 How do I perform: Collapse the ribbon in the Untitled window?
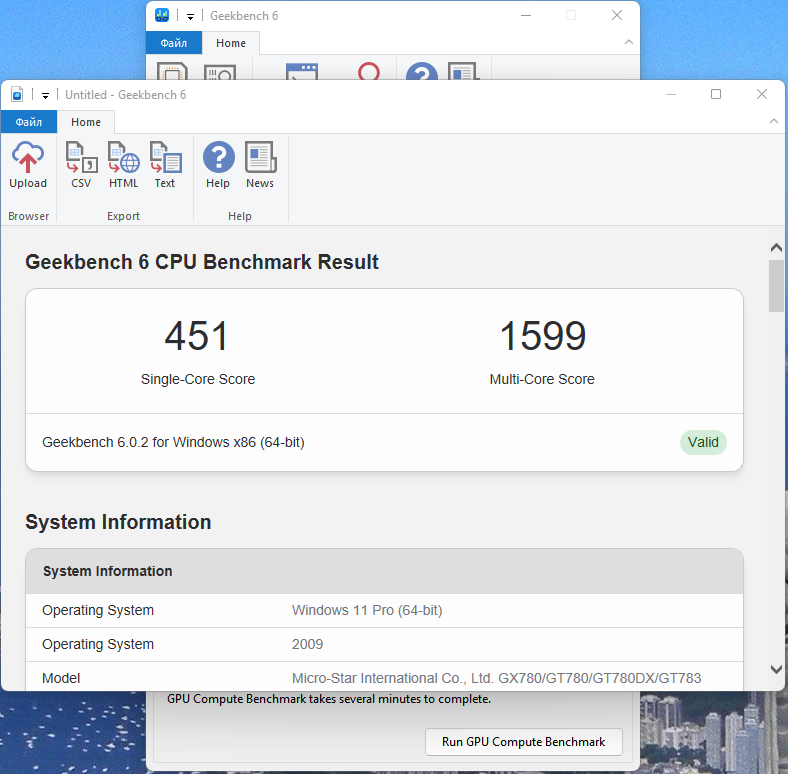(x=773, y=121)
